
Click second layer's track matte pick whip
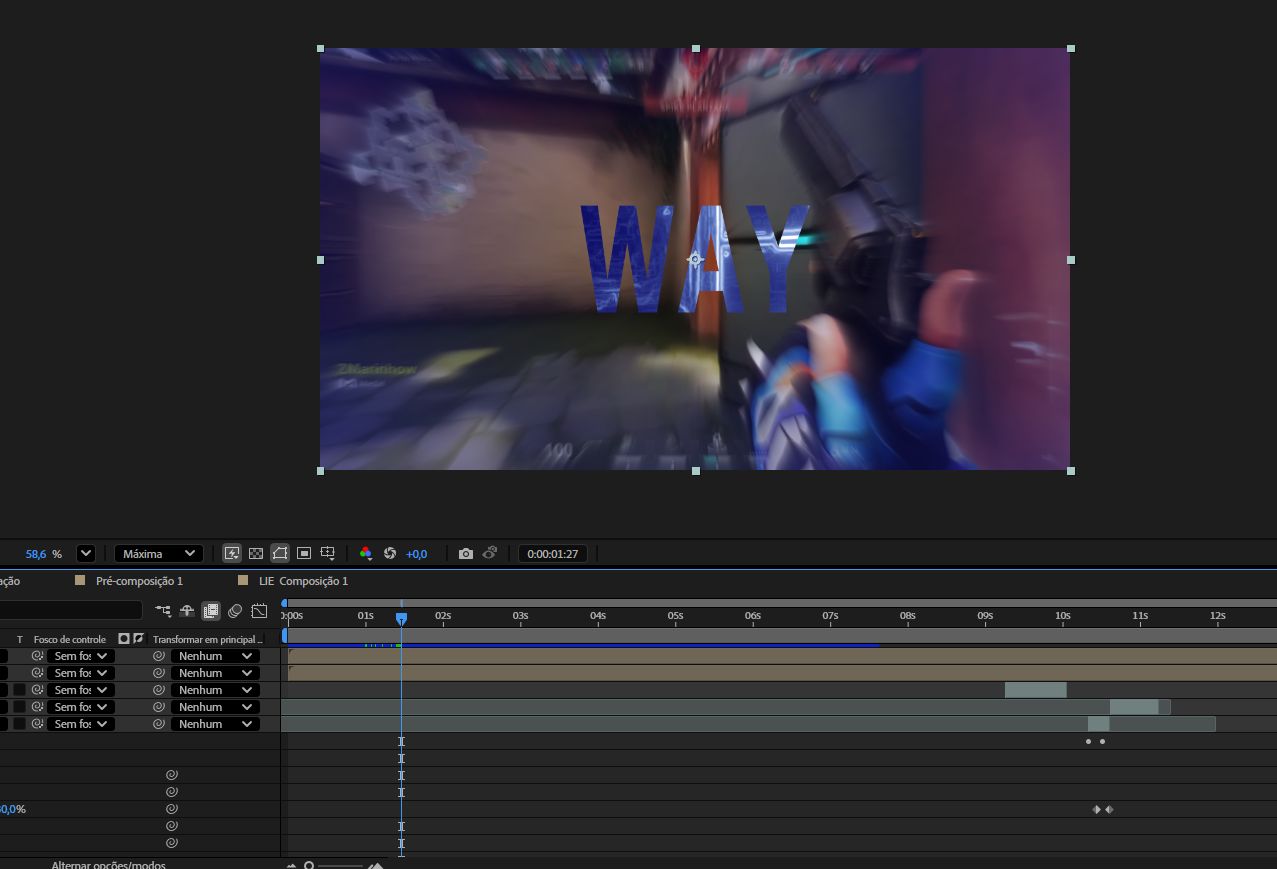click(x=37, y=673)
